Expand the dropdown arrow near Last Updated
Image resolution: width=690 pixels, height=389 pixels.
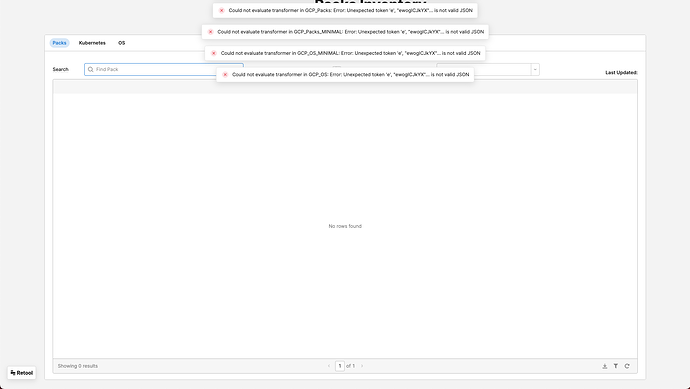pyautogui.click(x=535, y=70)
